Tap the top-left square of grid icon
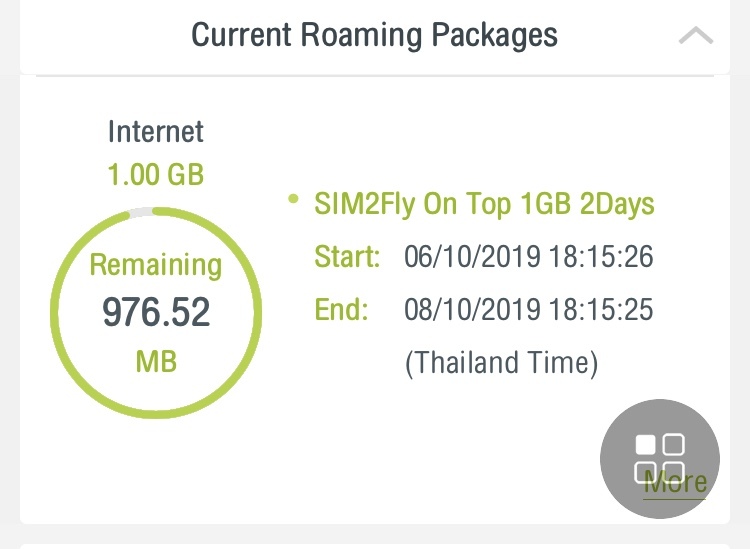 click(x=646, y=444)
